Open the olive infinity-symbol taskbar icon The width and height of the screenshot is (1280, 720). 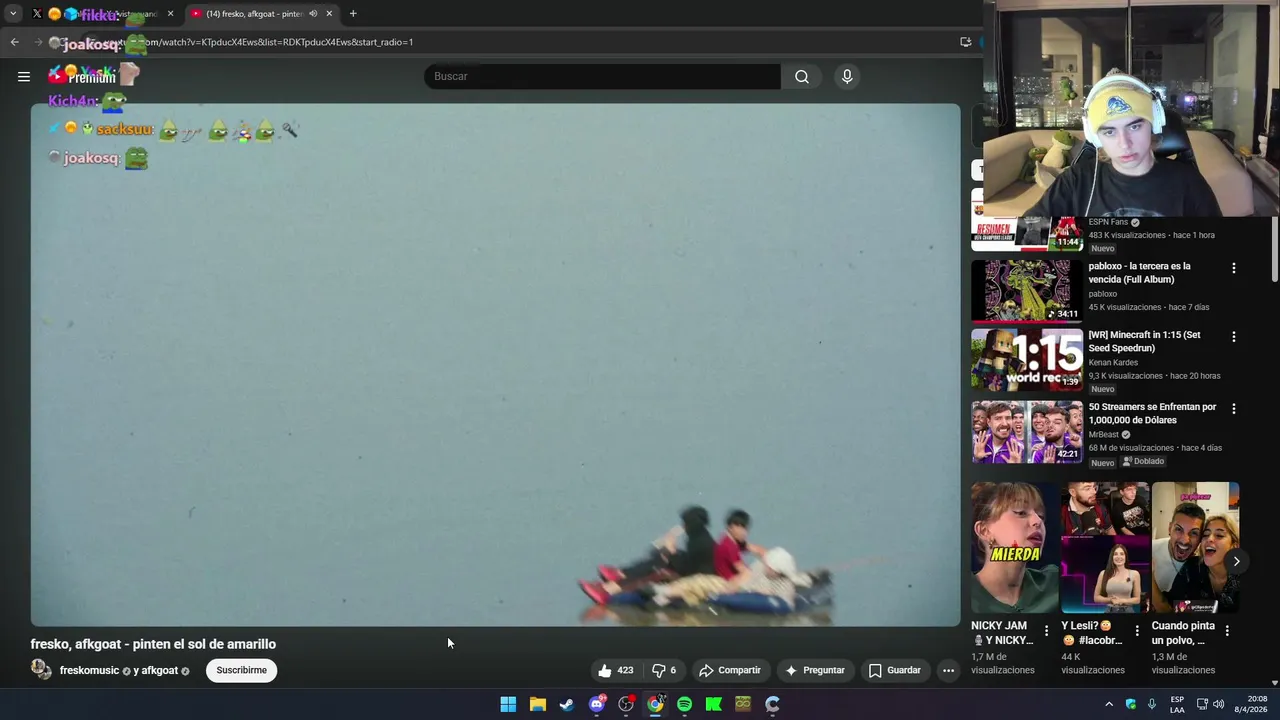pos(743,704)
